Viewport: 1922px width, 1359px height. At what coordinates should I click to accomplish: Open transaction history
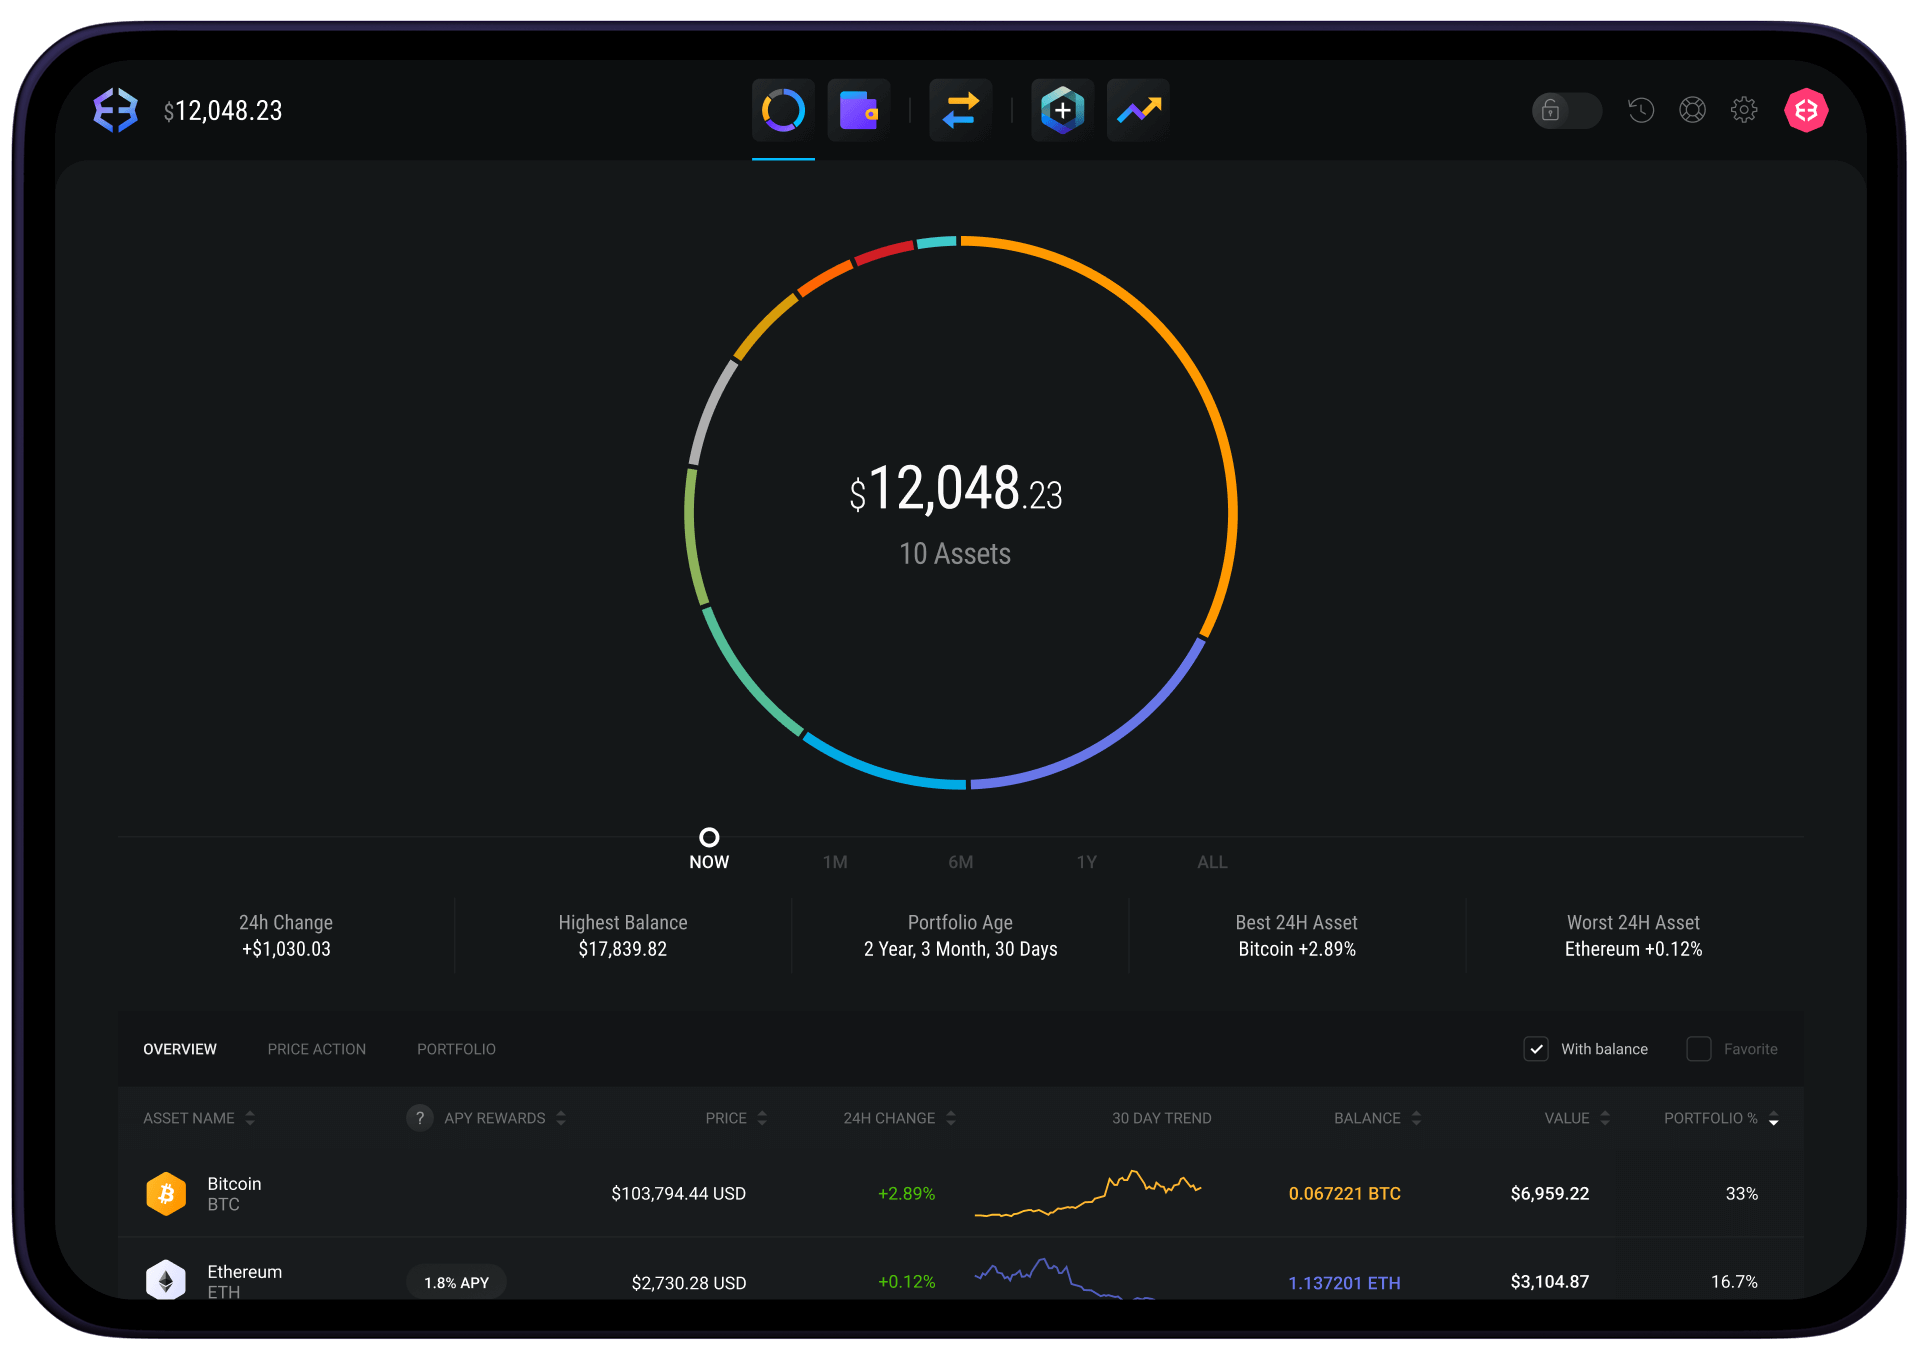click(x=1641, y=110)
